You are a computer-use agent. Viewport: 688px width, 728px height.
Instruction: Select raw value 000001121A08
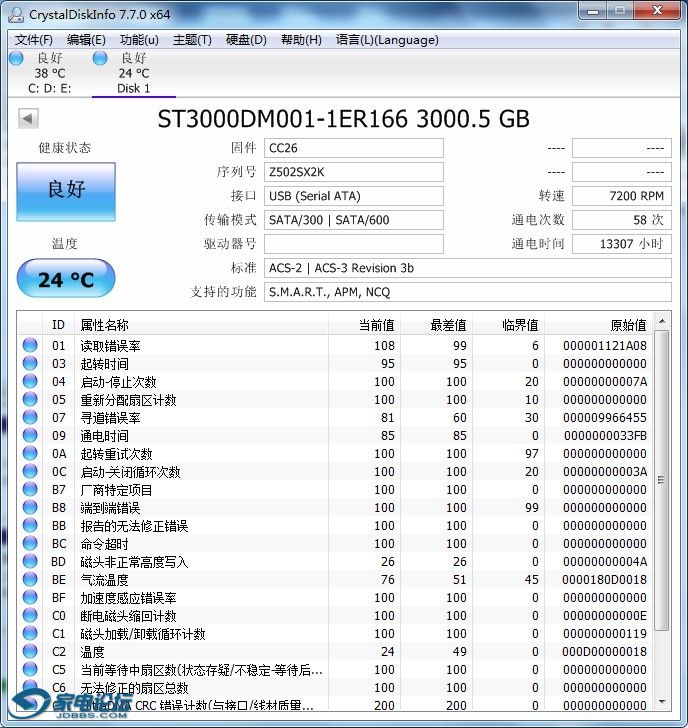point(604,345)
